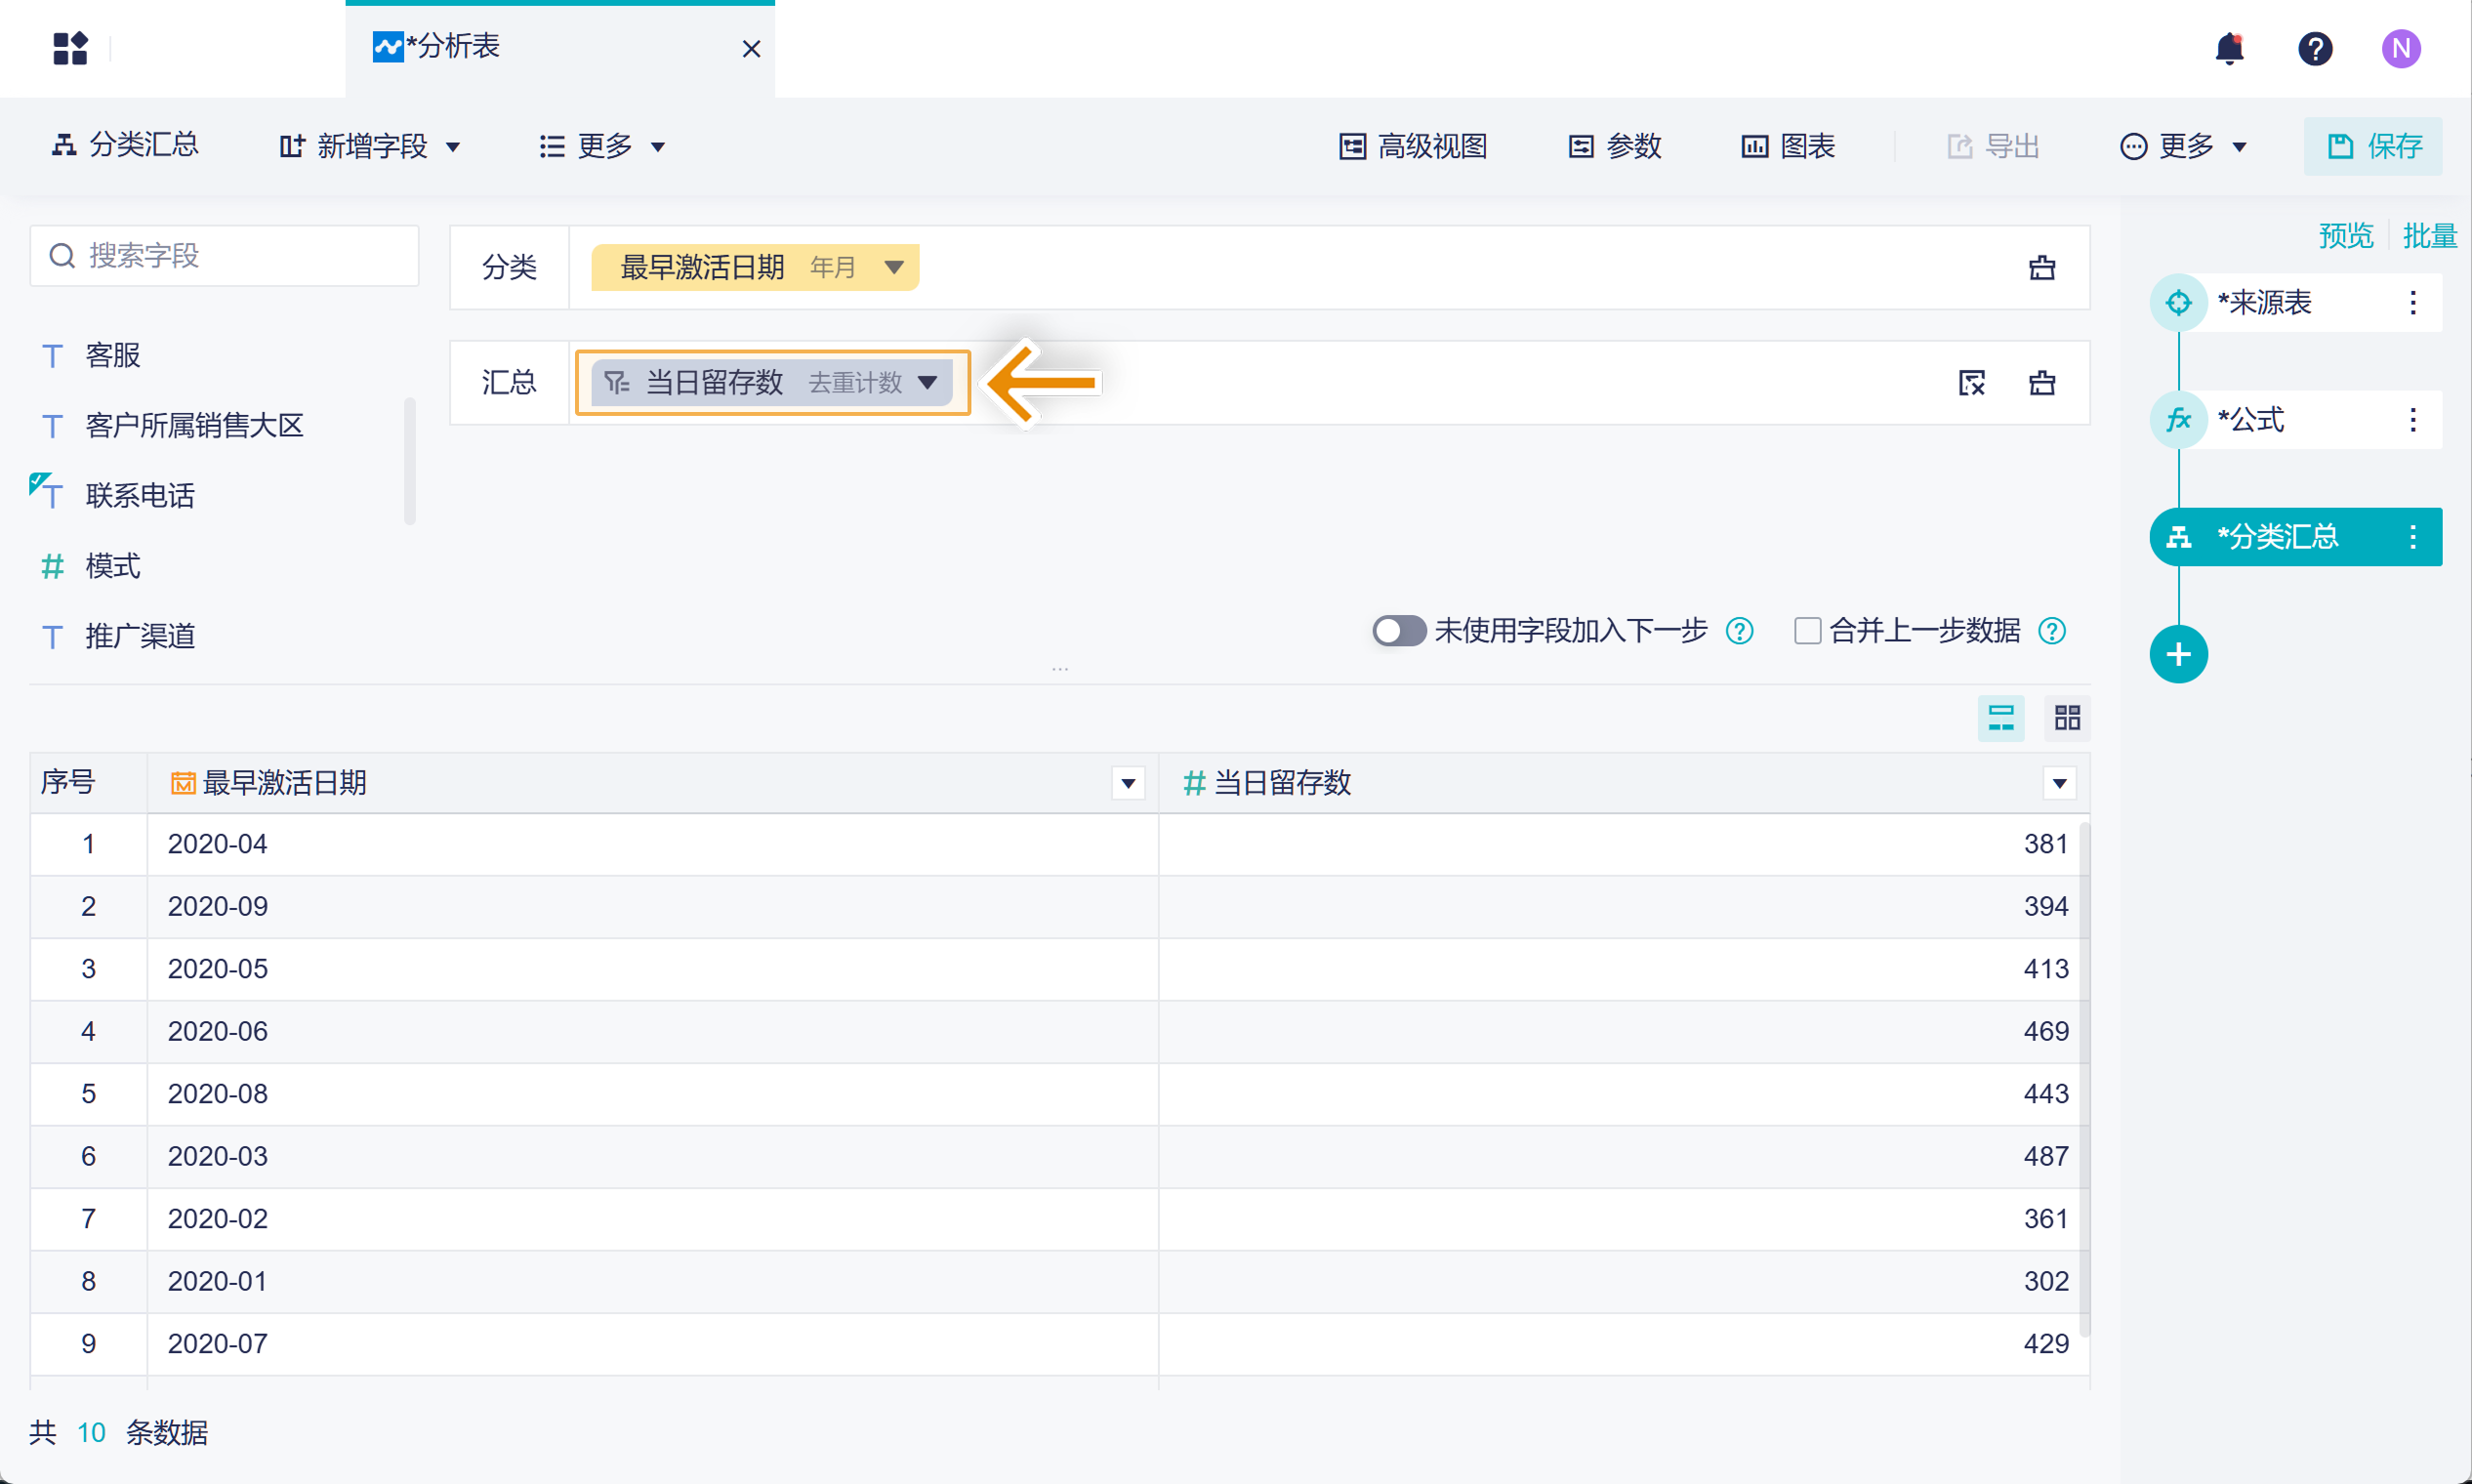Open 来源表 step options menu

[x=2412, y=303]
